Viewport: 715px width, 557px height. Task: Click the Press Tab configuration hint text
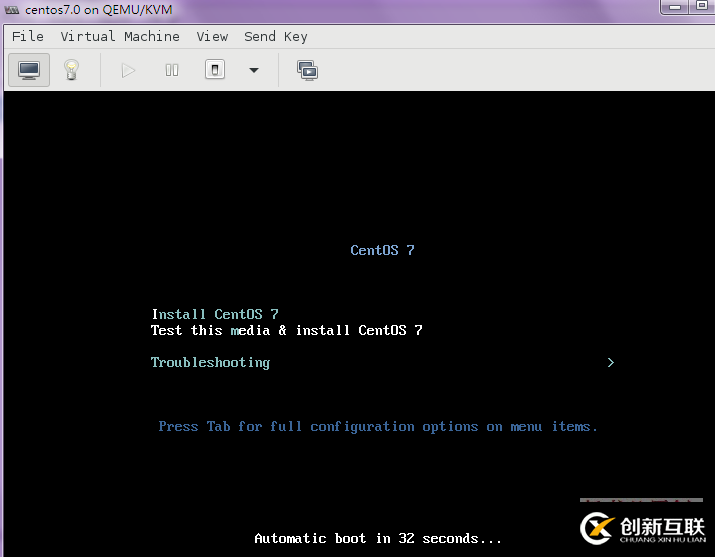pos(378,427)
